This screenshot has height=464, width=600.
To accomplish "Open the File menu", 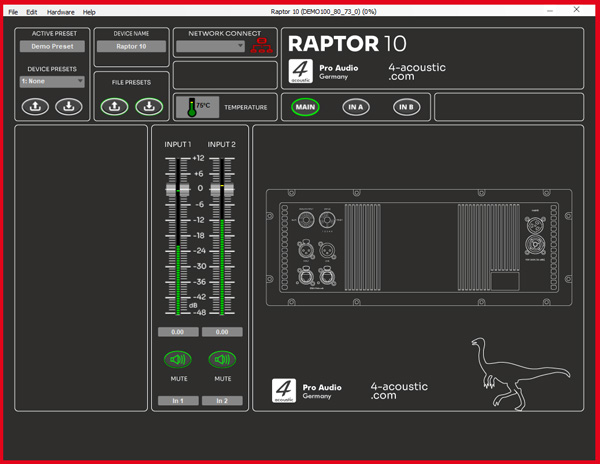I will [13, 12].
